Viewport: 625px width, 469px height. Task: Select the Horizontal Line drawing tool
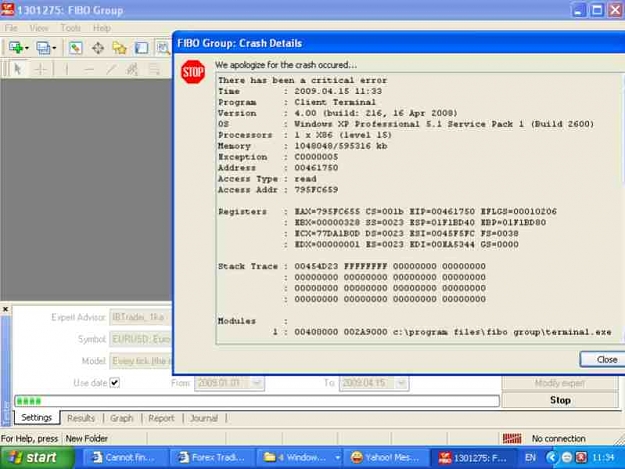[x=89, y=69]
